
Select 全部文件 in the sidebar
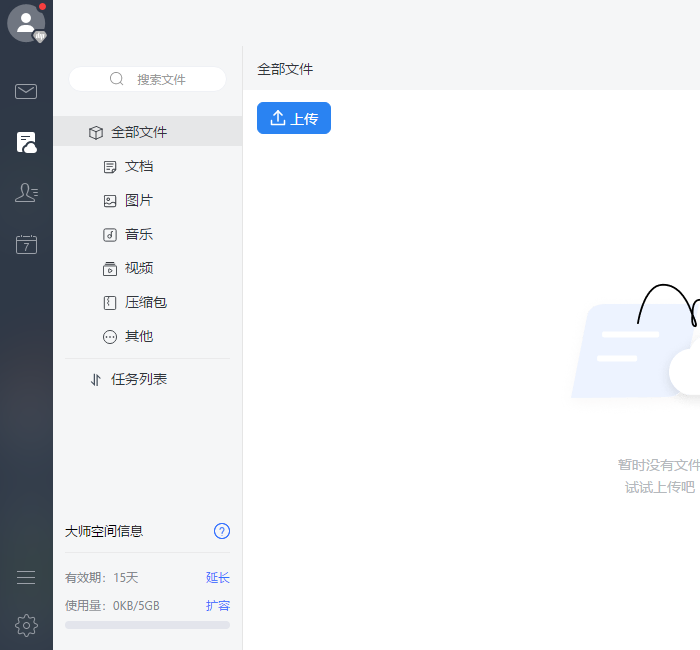pyautogui.click(x=148, y=131)
